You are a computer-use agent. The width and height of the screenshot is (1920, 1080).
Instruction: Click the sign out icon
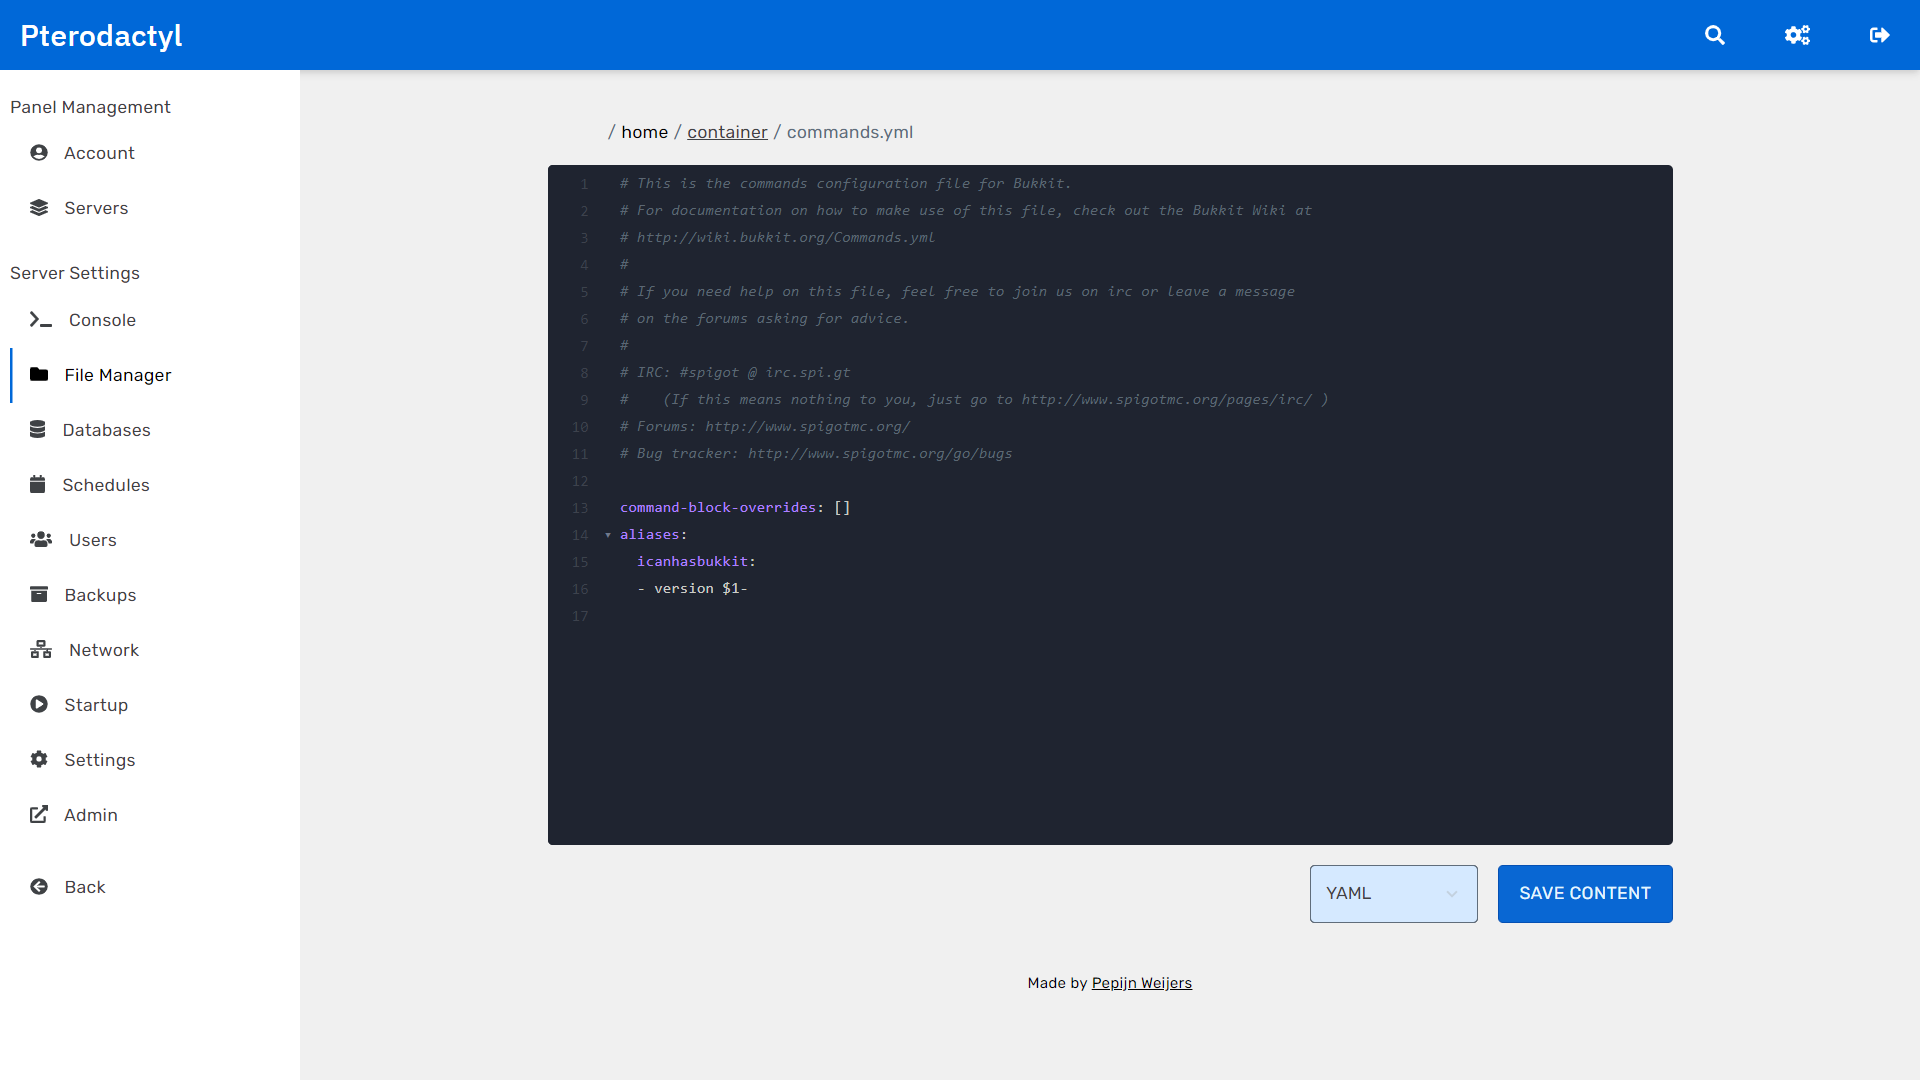[1879, 35]
